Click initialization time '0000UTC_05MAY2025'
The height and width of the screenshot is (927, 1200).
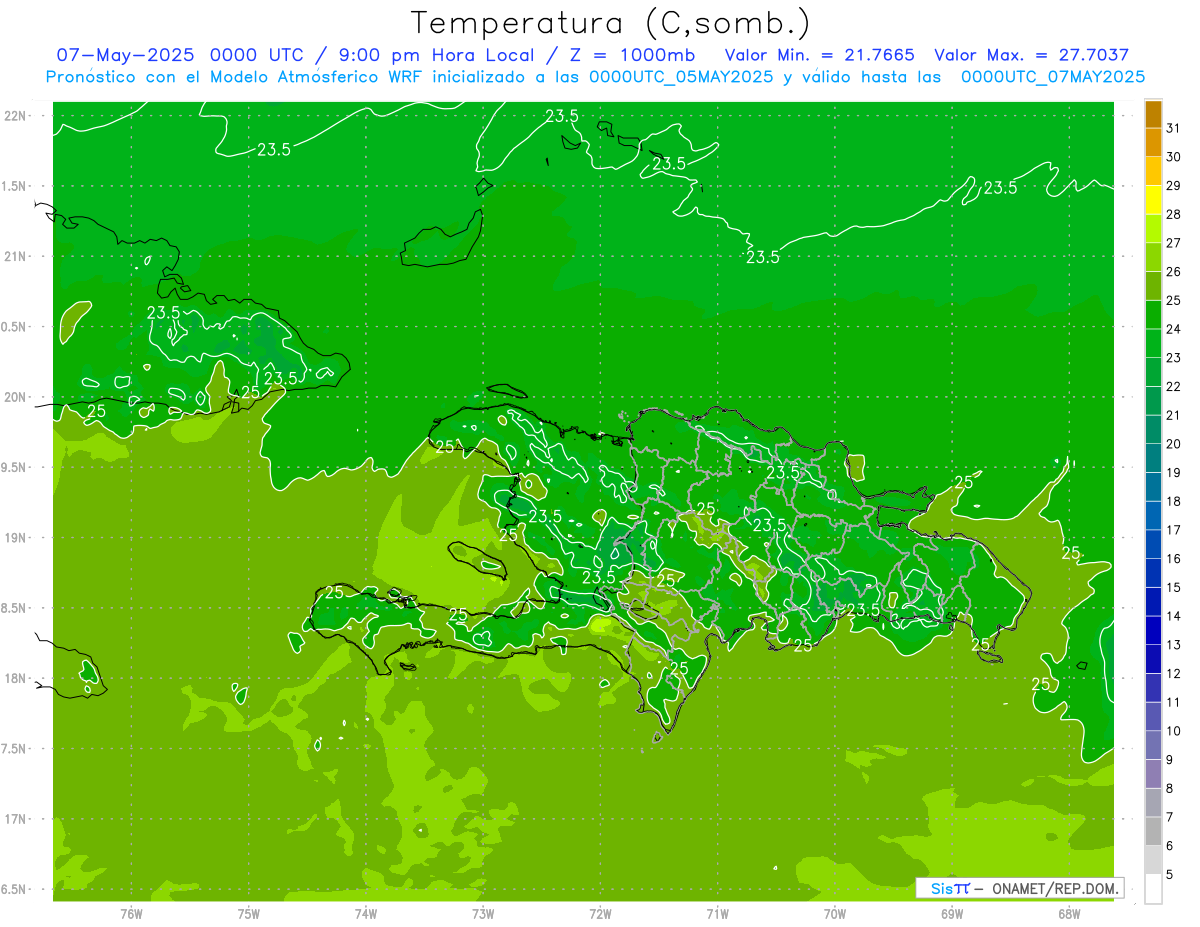[x=681, y=77]
